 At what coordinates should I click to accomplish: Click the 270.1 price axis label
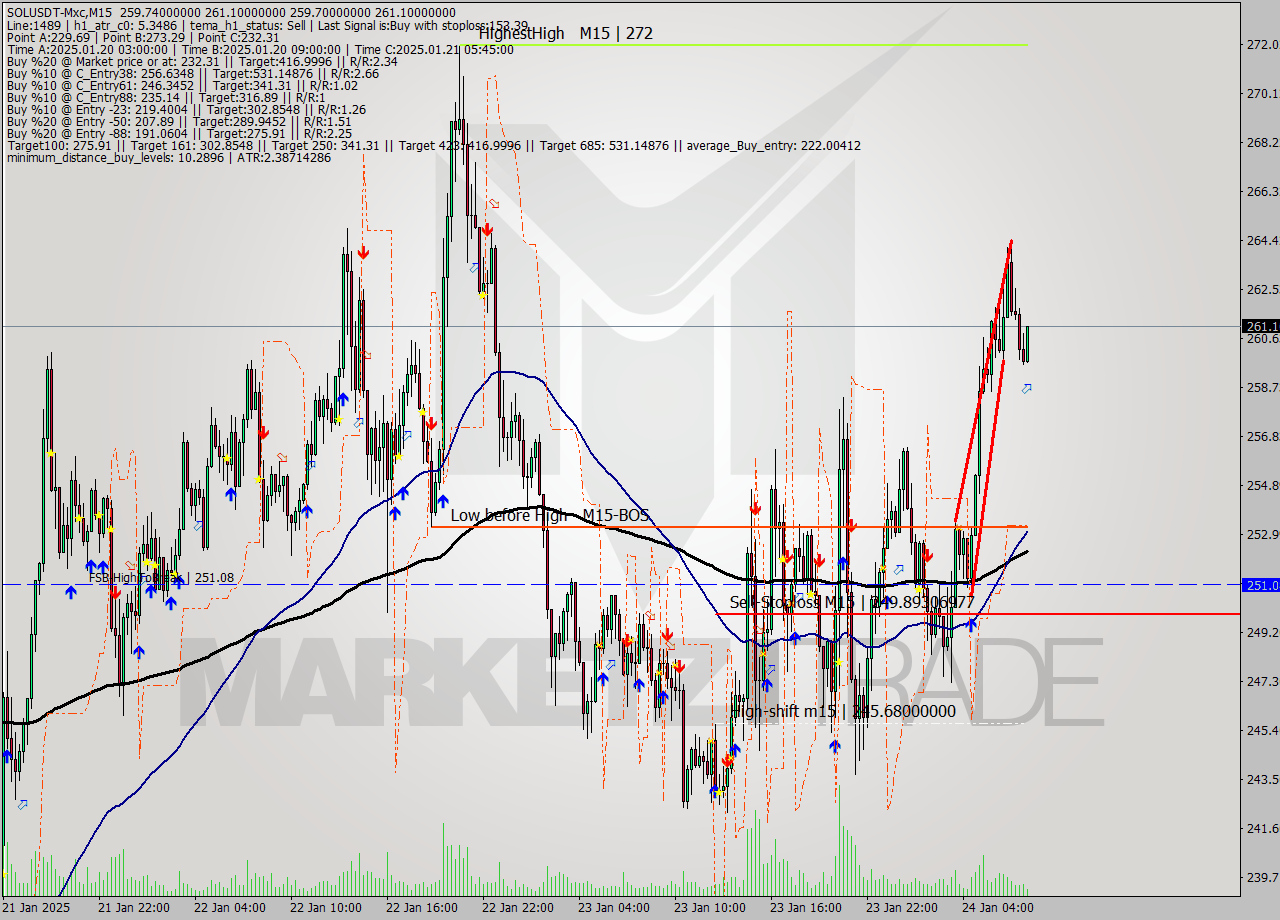1262,94
